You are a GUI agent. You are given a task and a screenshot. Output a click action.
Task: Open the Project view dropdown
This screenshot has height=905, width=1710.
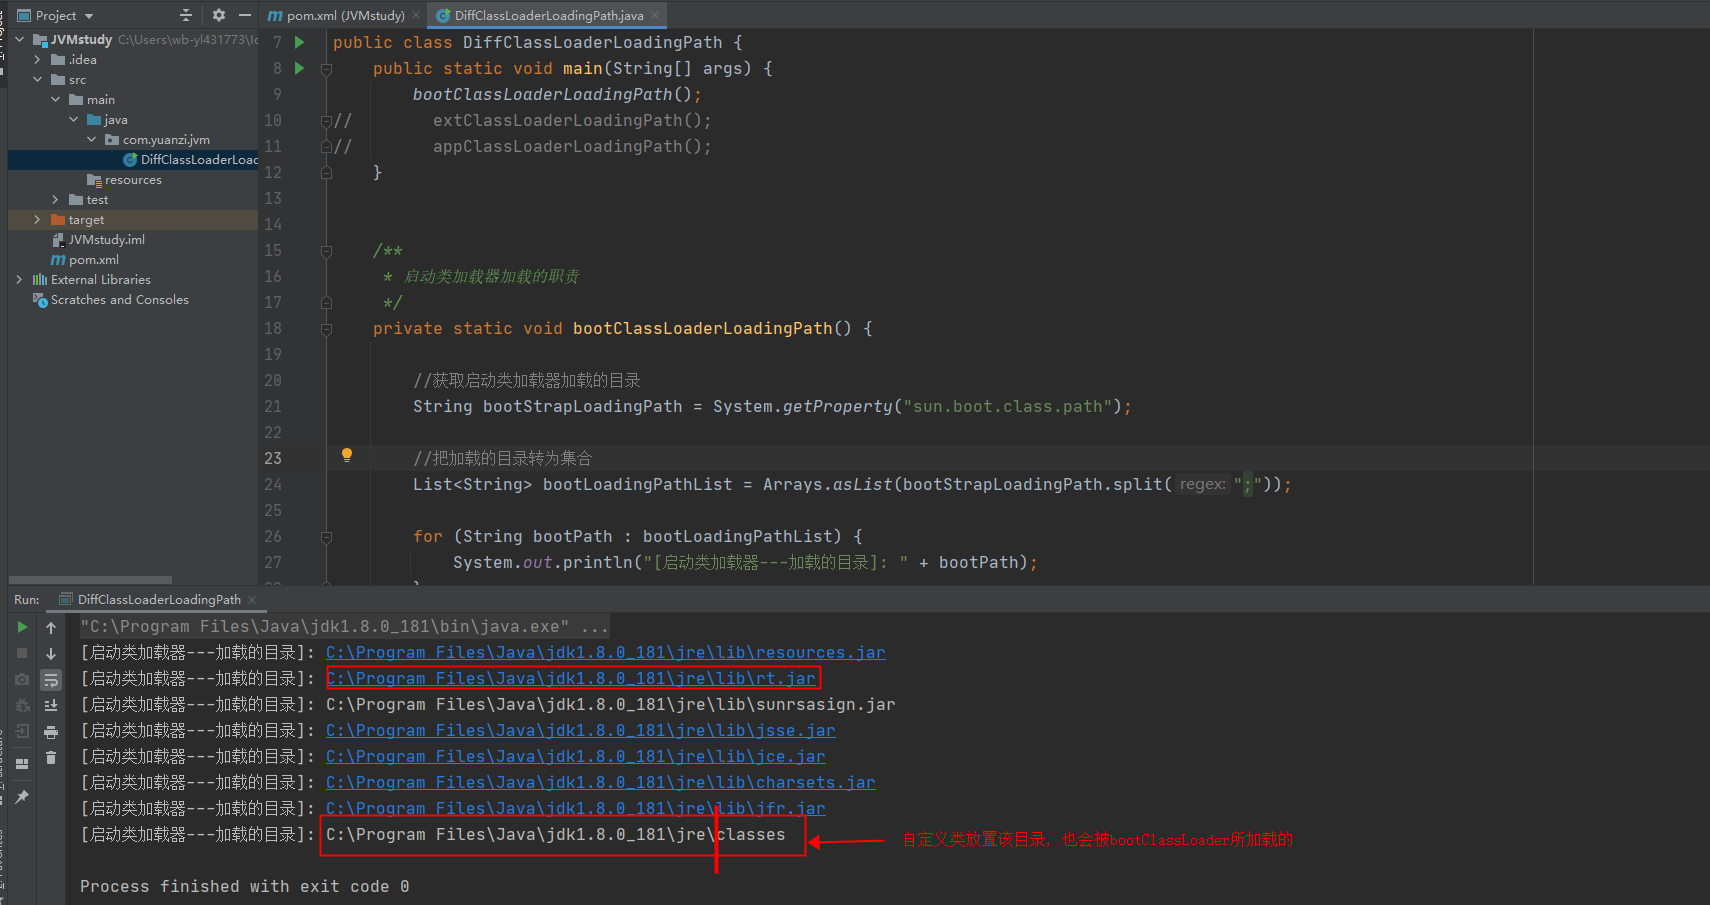pyautogui.click(x=89, y=16)
